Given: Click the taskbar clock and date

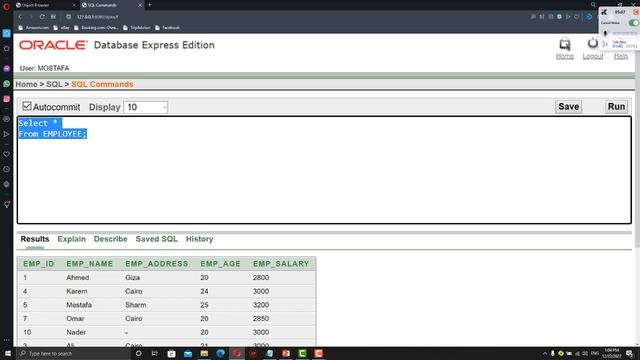Looking at the screenshot, I should (611, 353).
